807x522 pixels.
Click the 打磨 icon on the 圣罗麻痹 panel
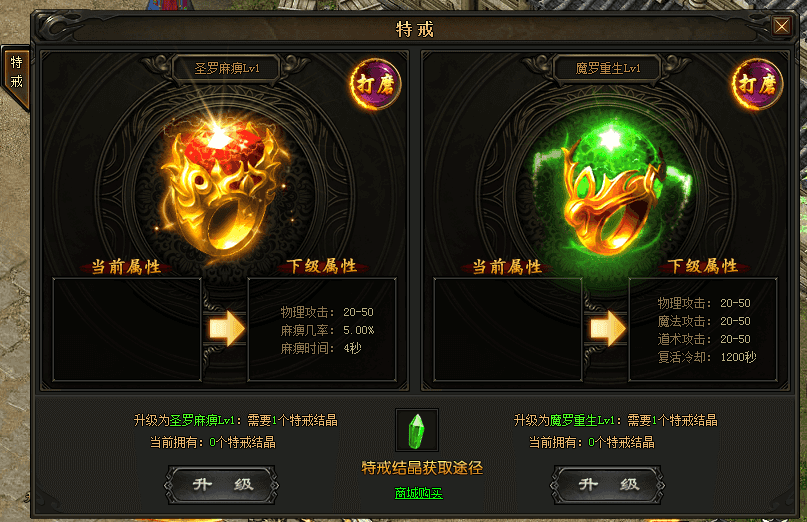375,84
